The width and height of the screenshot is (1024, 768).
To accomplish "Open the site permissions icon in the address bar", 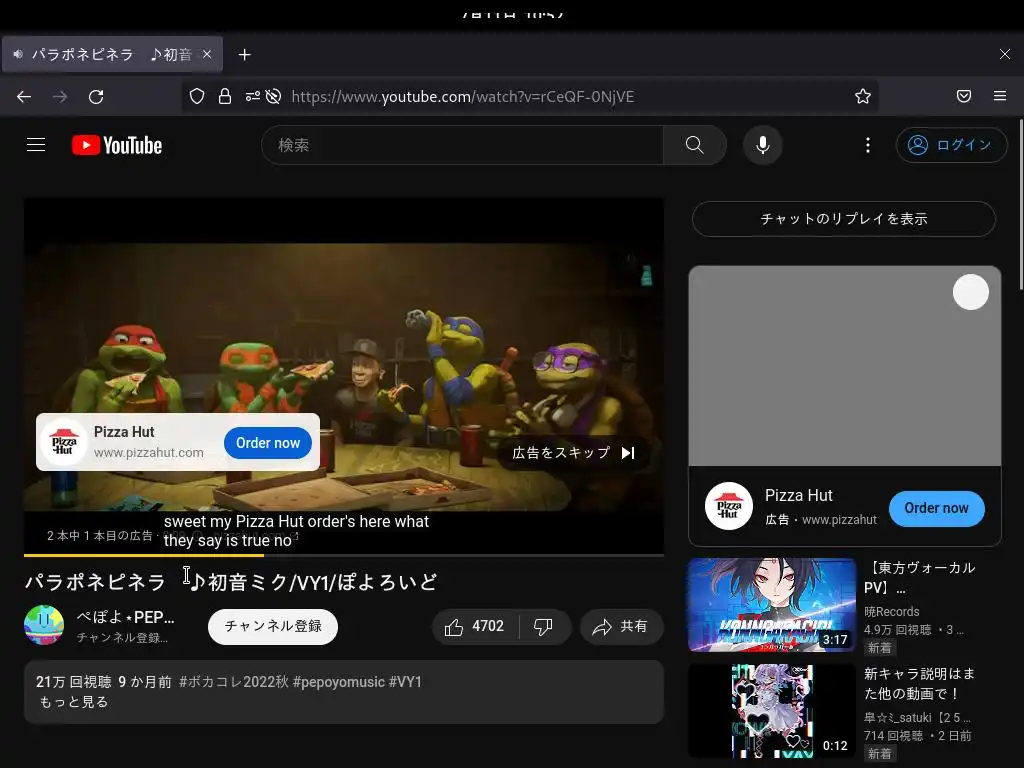I will (253, 97).
